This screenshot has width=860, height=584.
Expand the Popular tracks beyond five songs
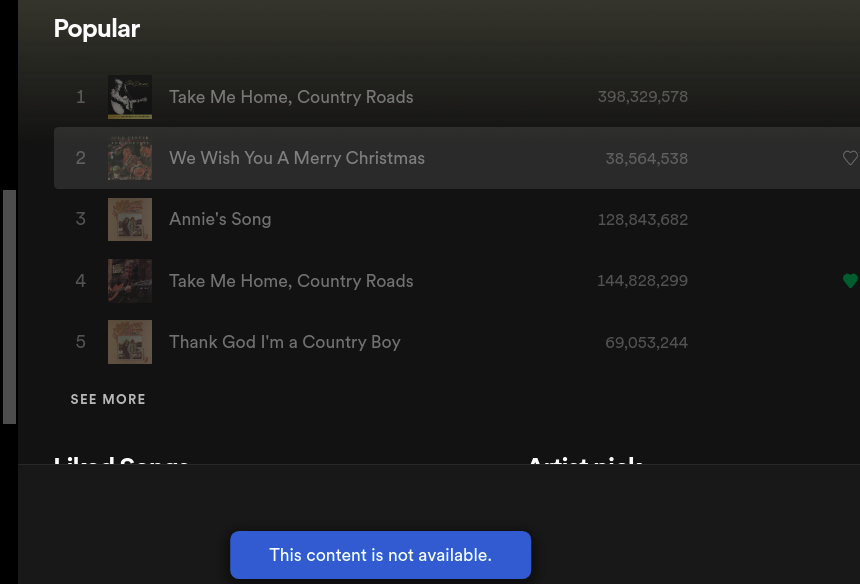tap(108, 399)
